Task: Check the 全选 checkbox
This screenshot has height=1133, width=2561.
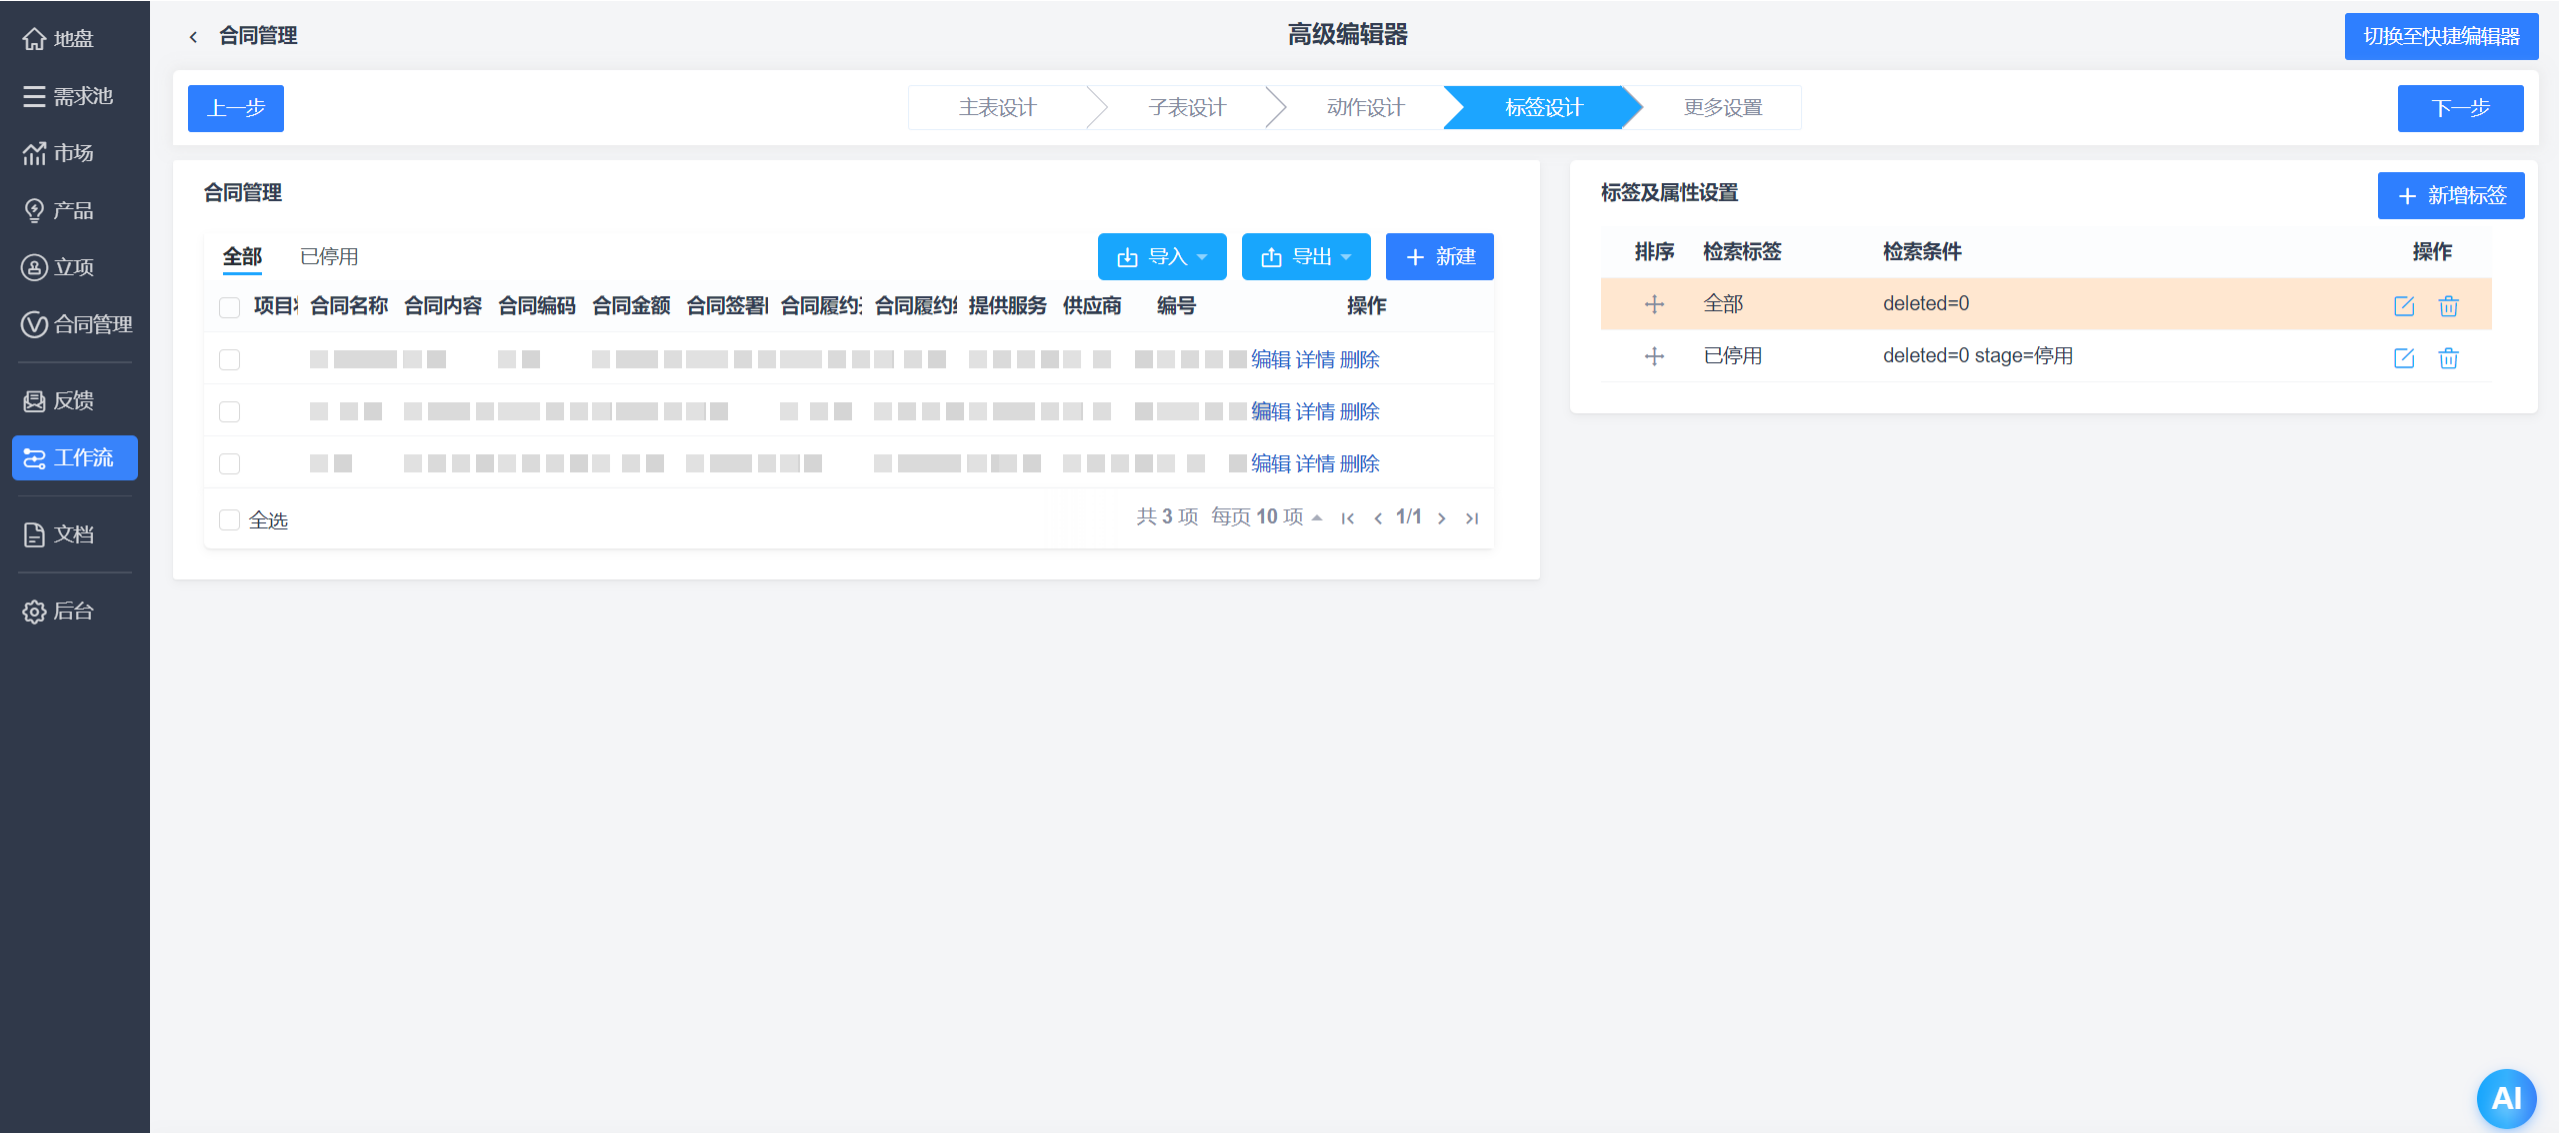Action: (229, 520)
